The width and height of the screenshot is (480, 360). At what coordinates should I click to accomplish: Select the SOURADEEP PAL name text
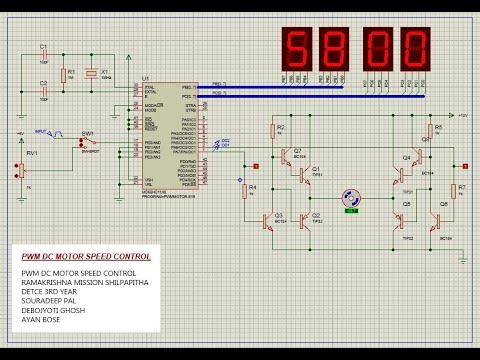(49, 301)
